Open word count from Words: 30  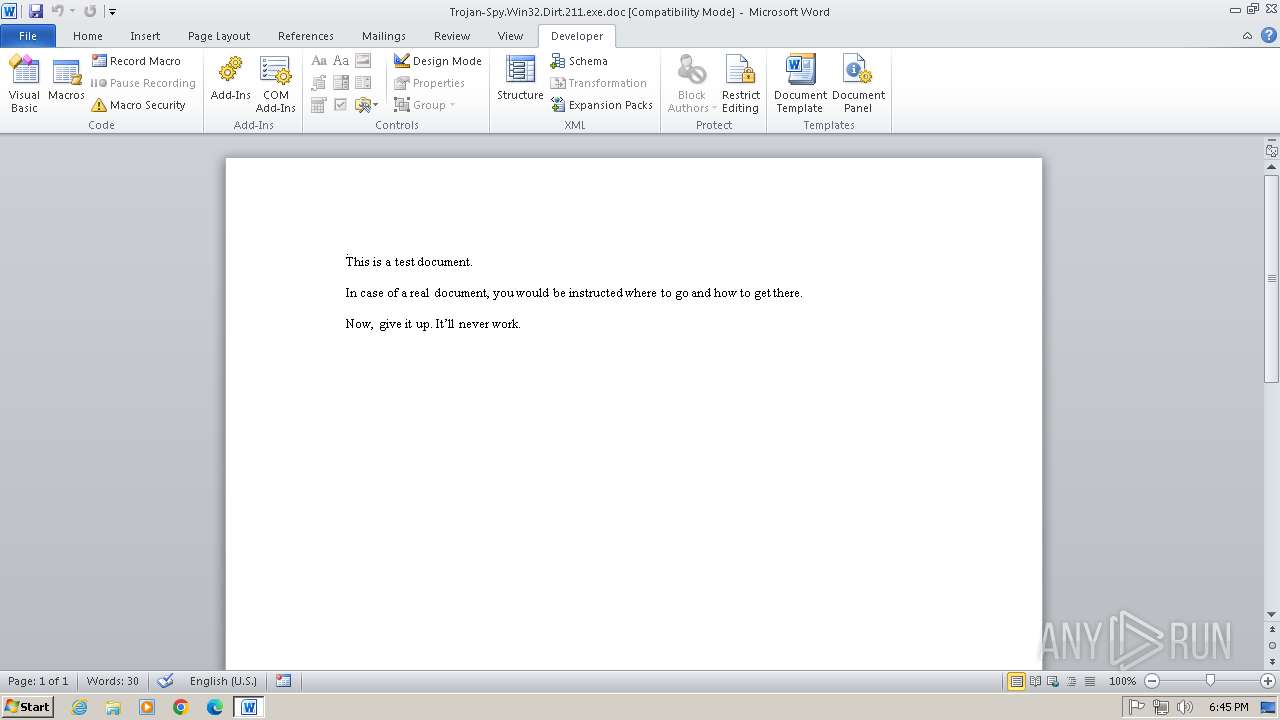pos(113,681)
